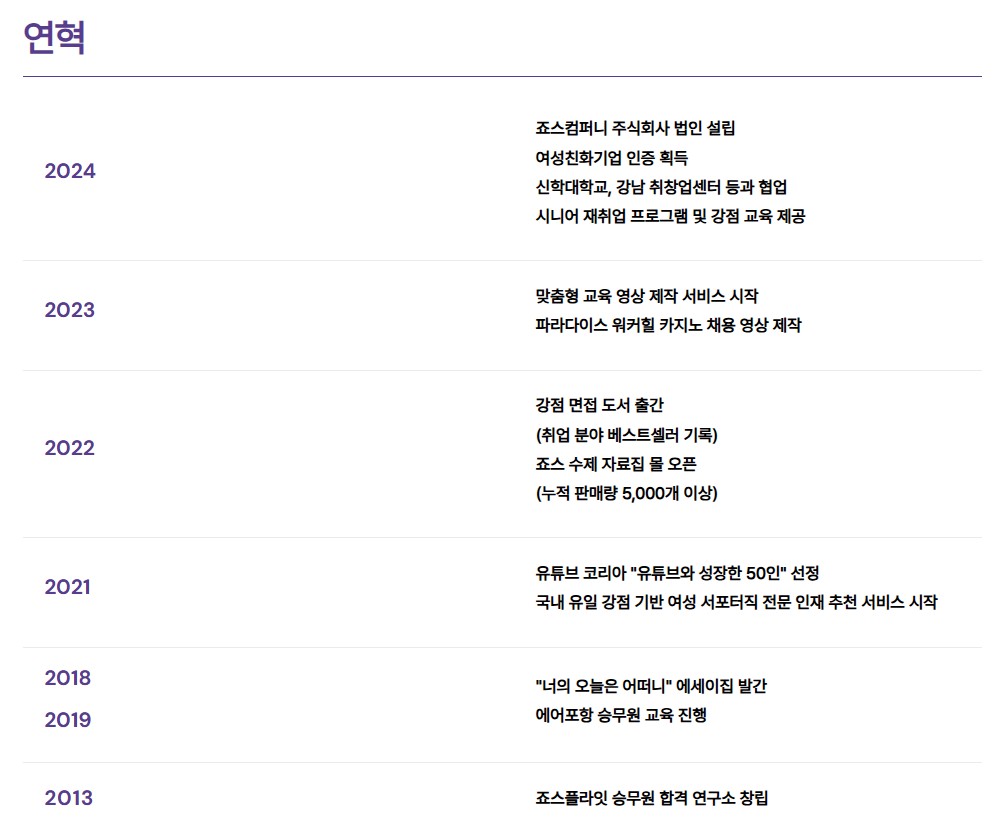1003x832 pixels.
Task: Click the 맞춤형 교육 영상 제작 서비스 line
Action: click(647, 296)
